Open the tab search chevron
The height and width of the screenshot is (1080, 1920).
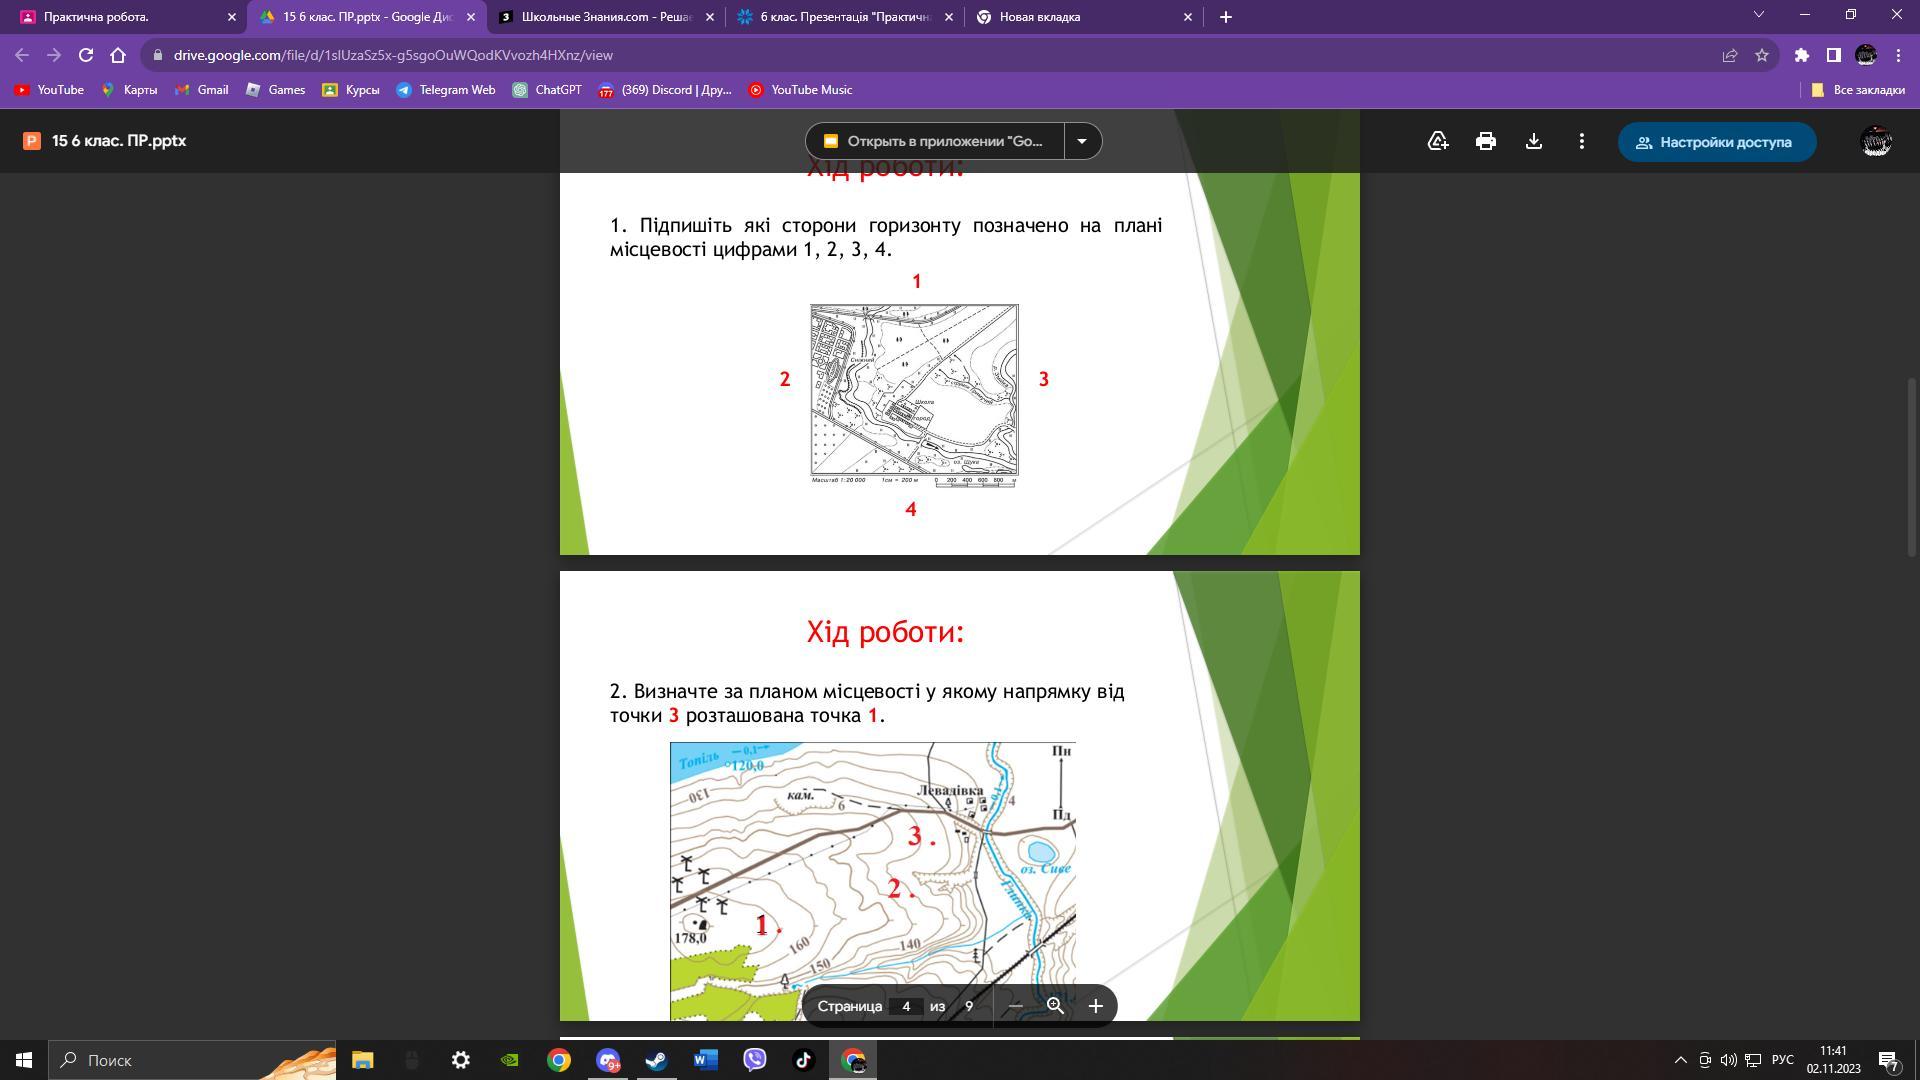point(1758,15)
